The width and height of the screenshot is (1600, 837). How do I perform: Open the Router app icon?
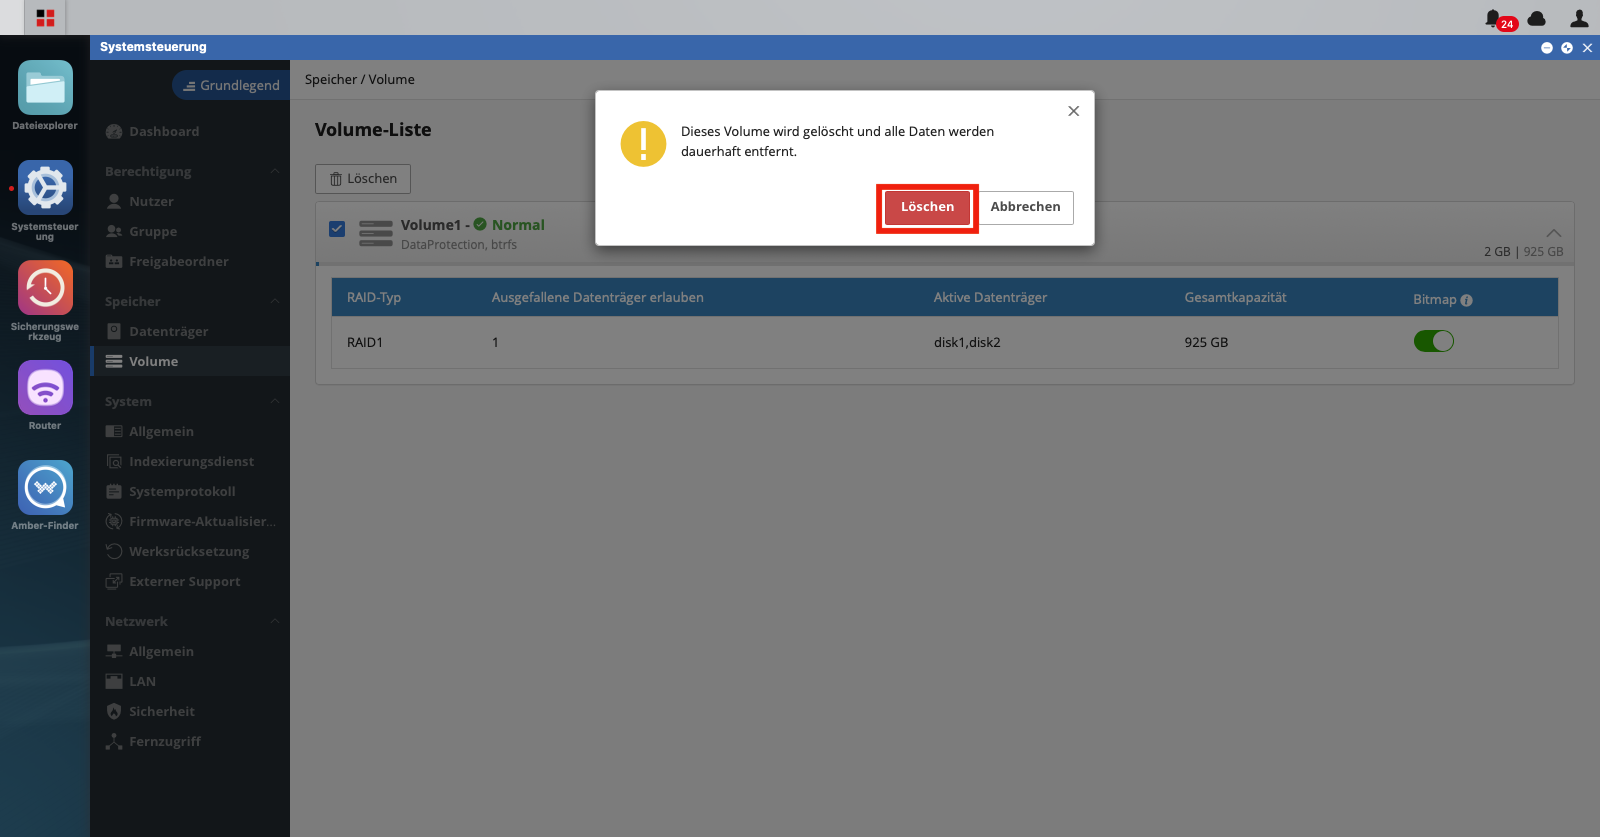(45, 388)
